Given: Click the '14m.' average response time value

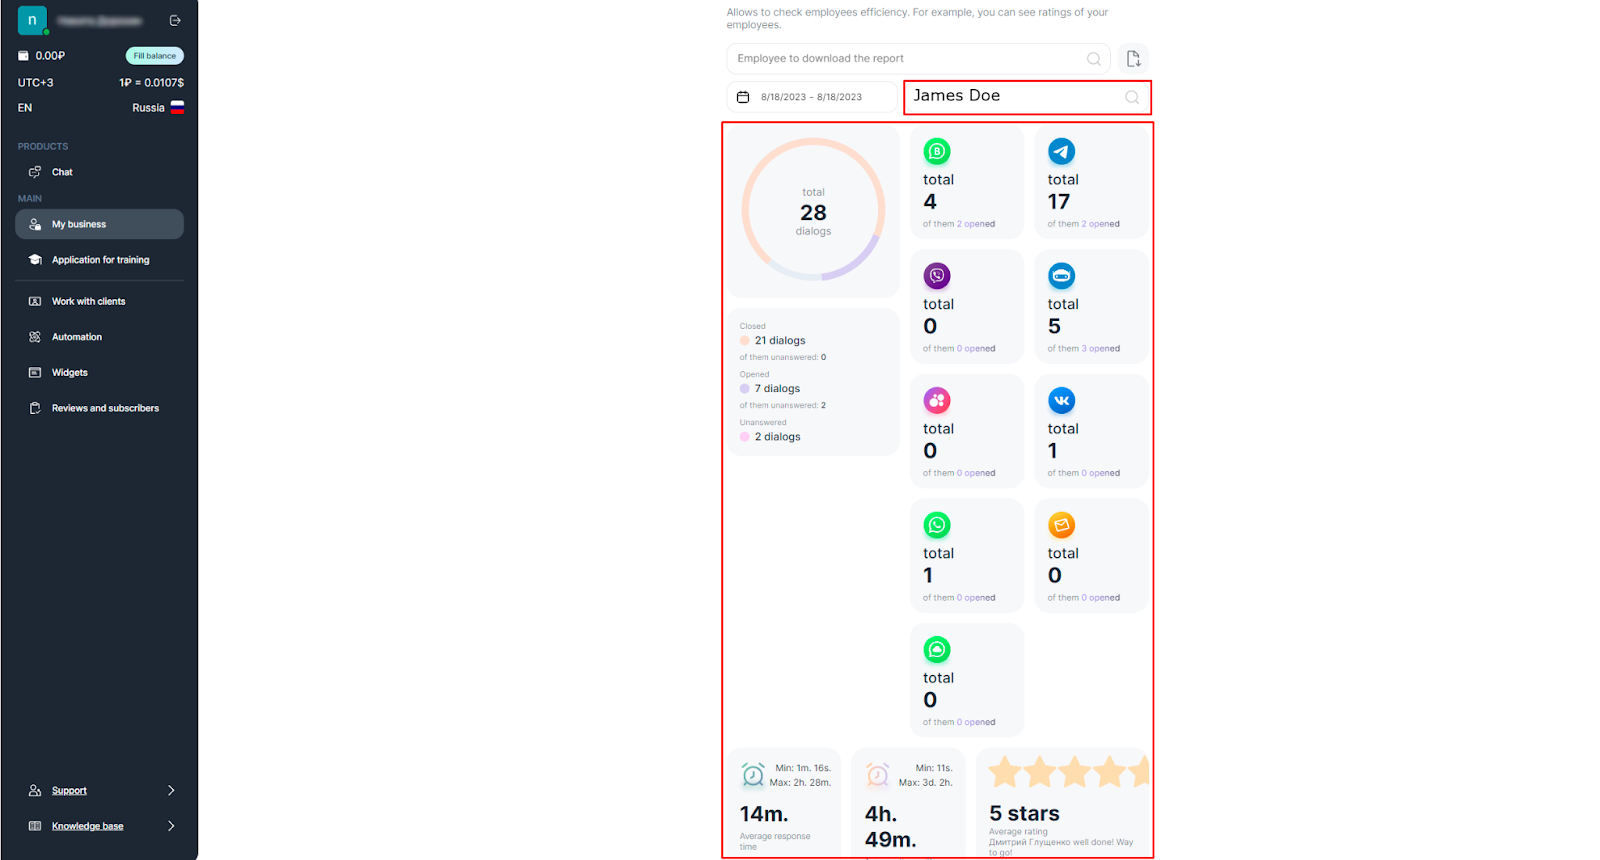Looking at the screenshot, I should click(764, 814).
